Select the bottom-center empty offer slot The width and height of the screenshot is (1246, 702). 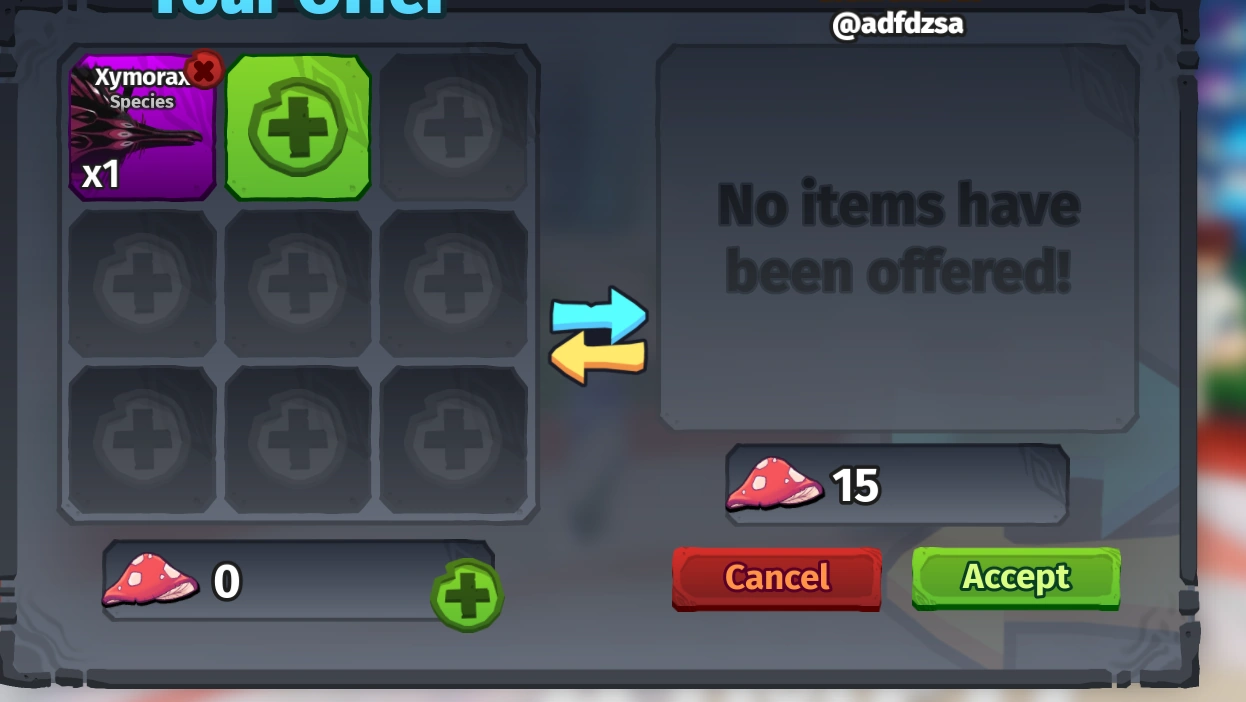click(298, 439)
